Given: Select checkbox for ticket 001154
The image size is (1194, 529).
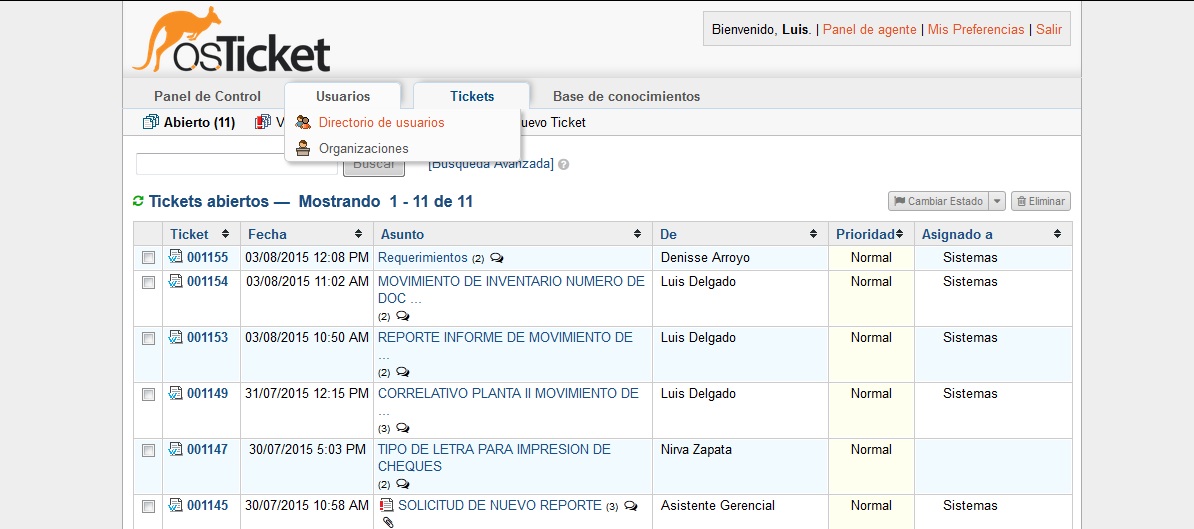Looking at the screenshot, I should click(x=148, y=282).
